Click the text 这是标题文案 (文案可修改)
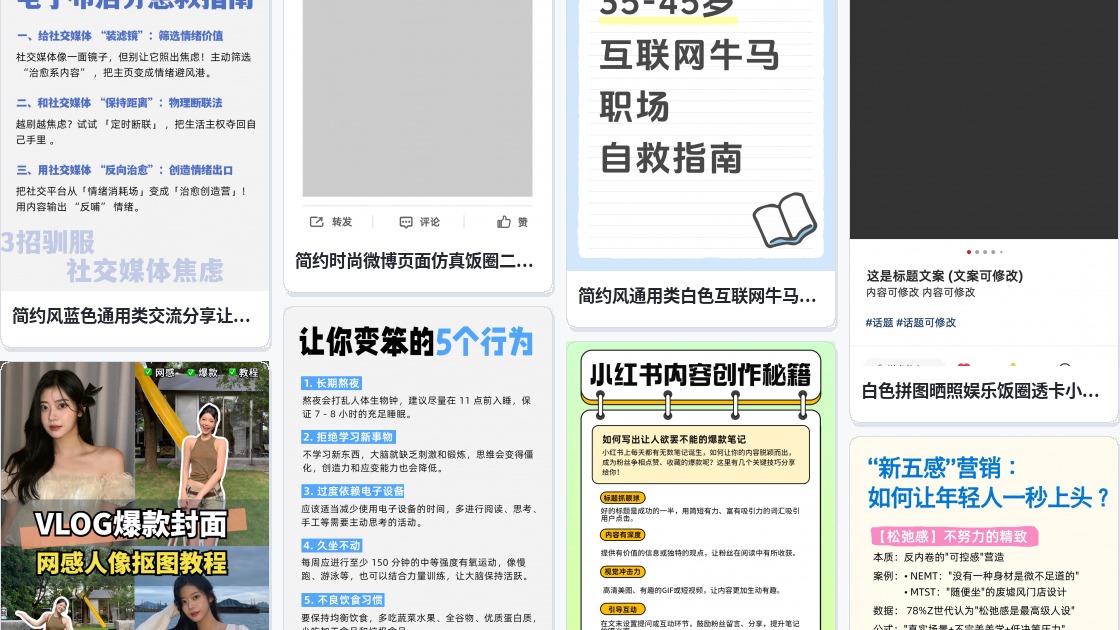This screenshot has height=630, width=1120. click(944, 276)
